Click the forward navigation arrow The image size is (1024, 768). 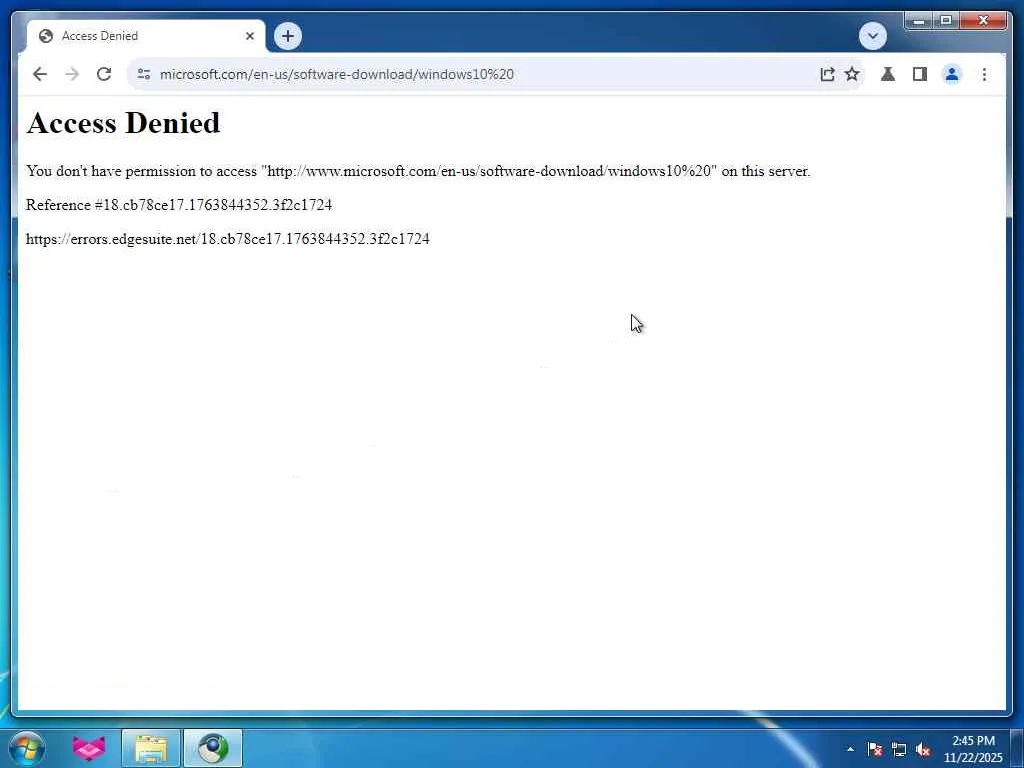[x=72, y=74]
